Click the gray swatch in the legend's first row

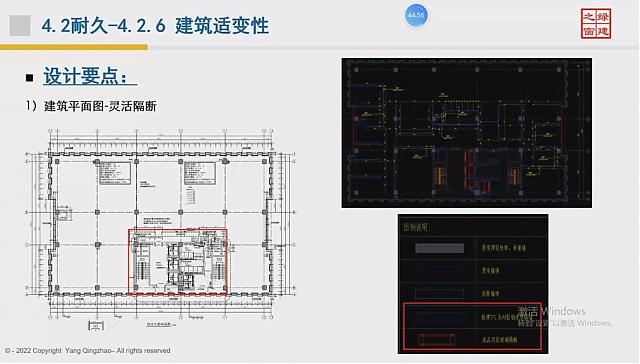coord(440,248)
